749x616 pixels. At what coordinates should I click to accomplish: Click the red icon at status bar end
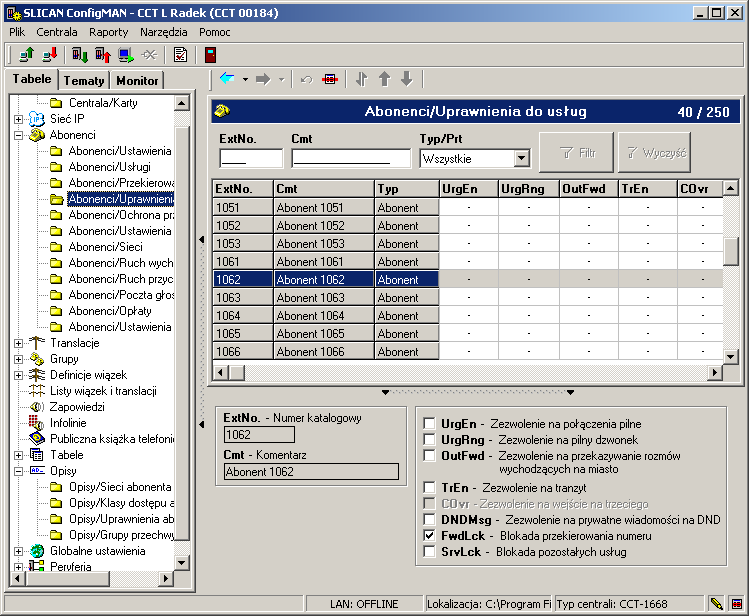(x=737, y=604)
